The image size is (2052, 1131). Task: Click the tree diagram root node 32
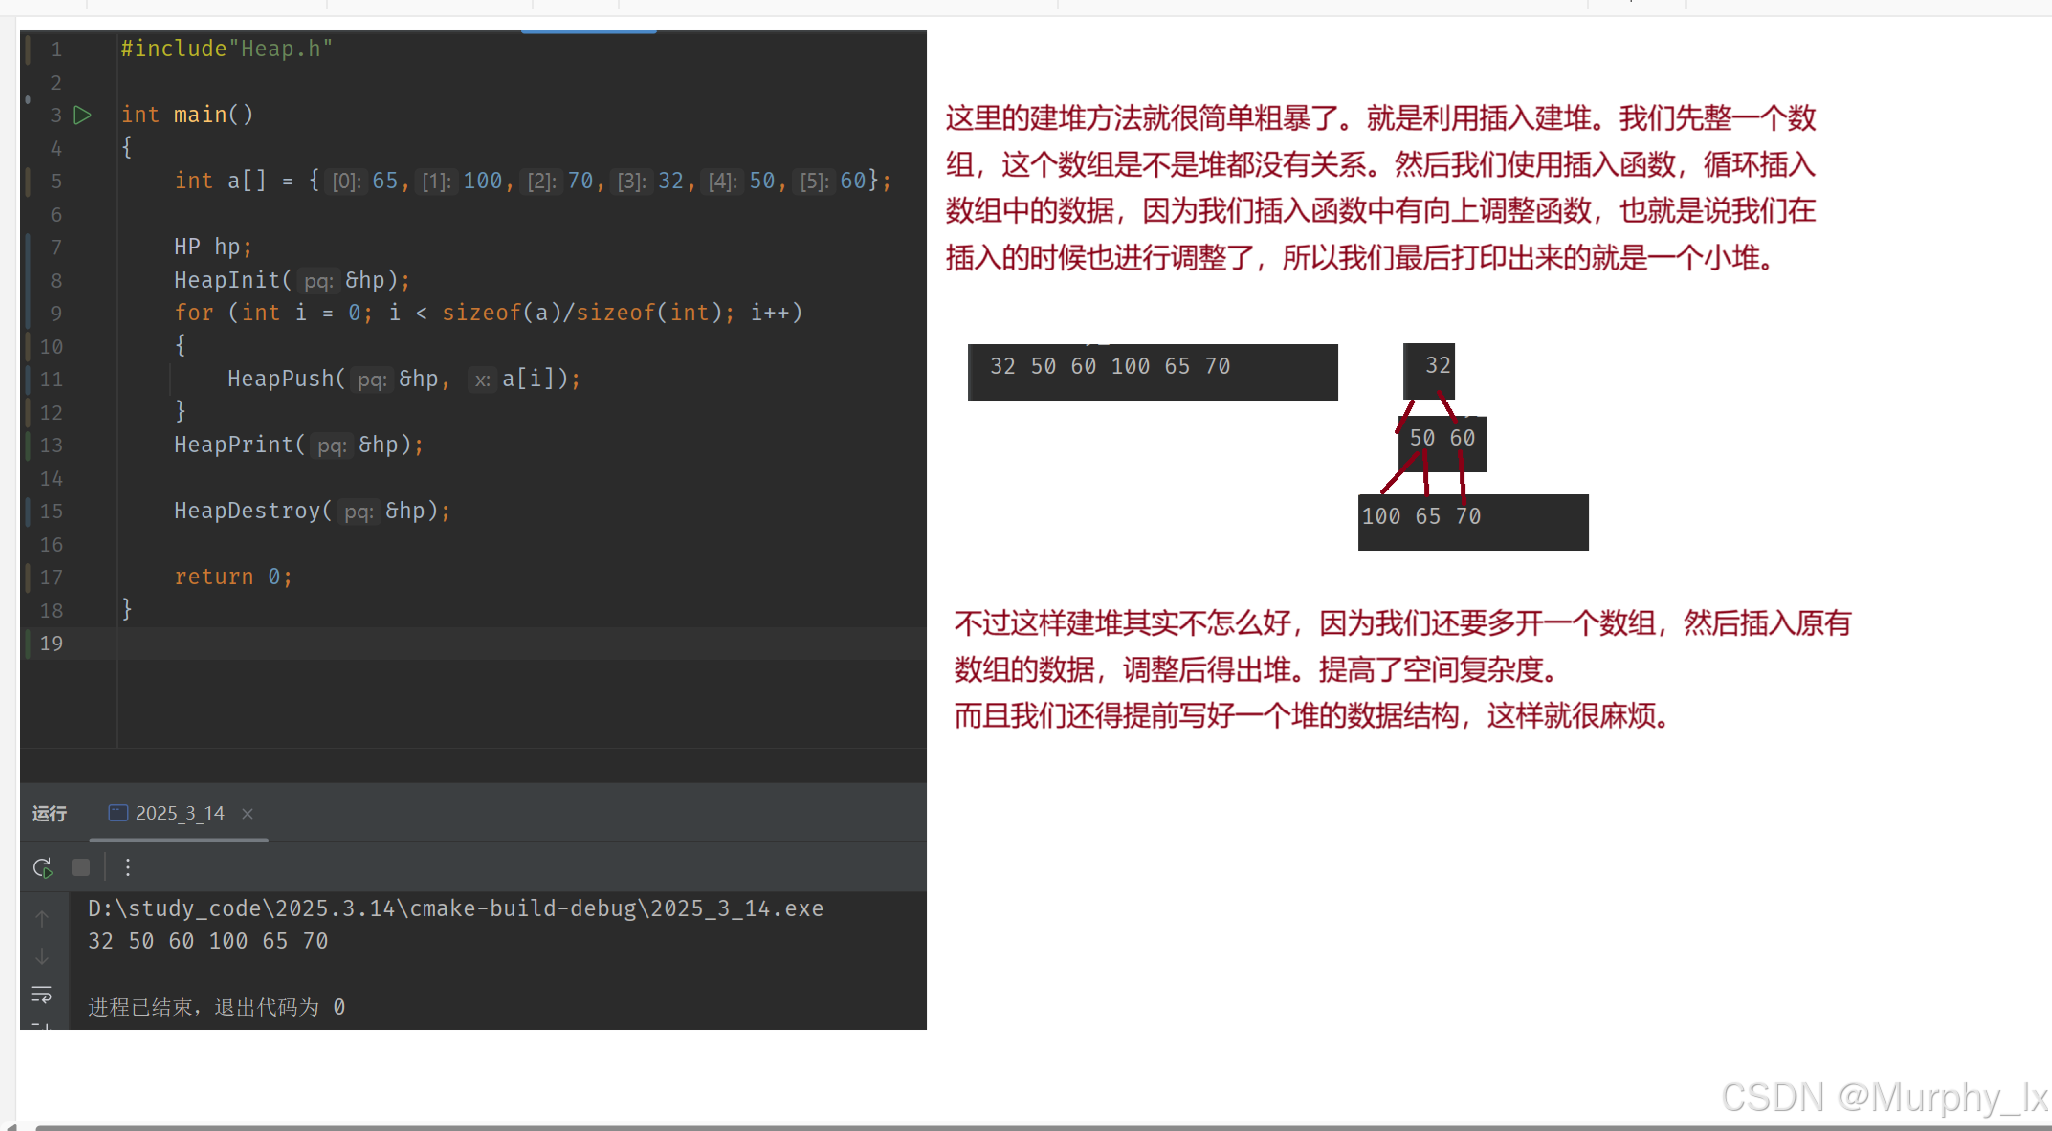[x=1430, y=368]
